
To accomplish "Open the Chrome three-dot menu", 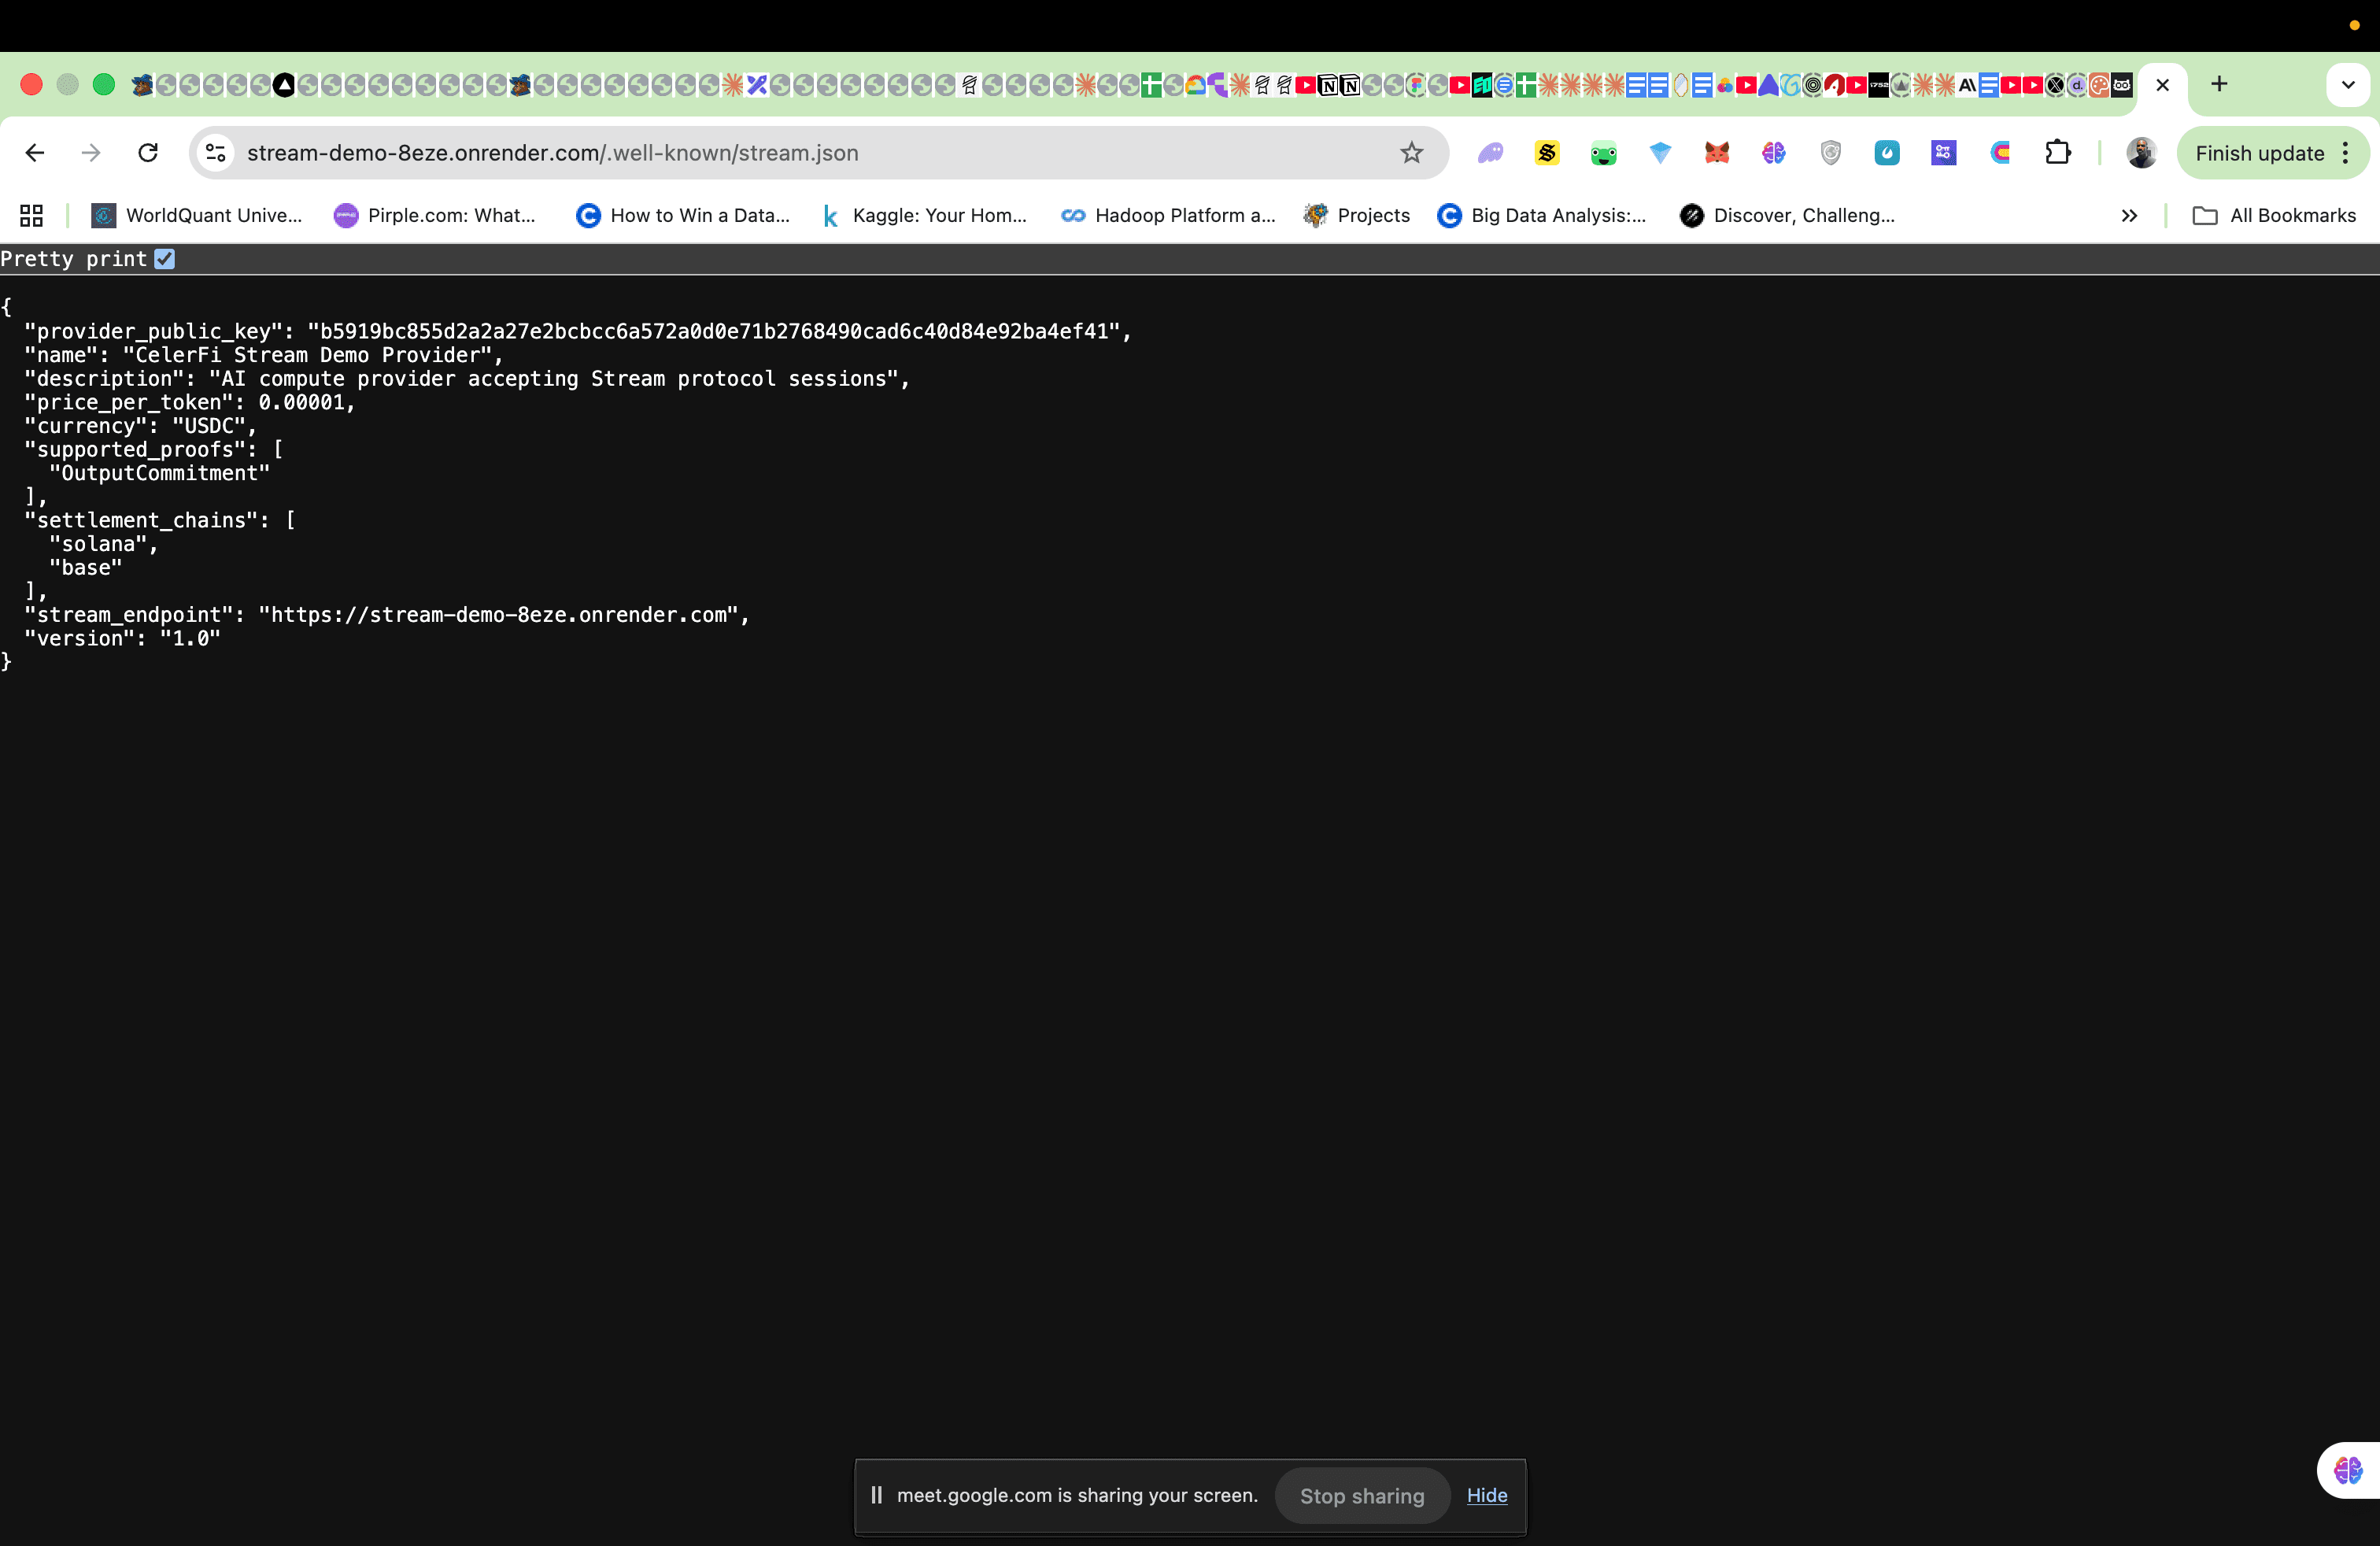I will [x=2345, y=153].
